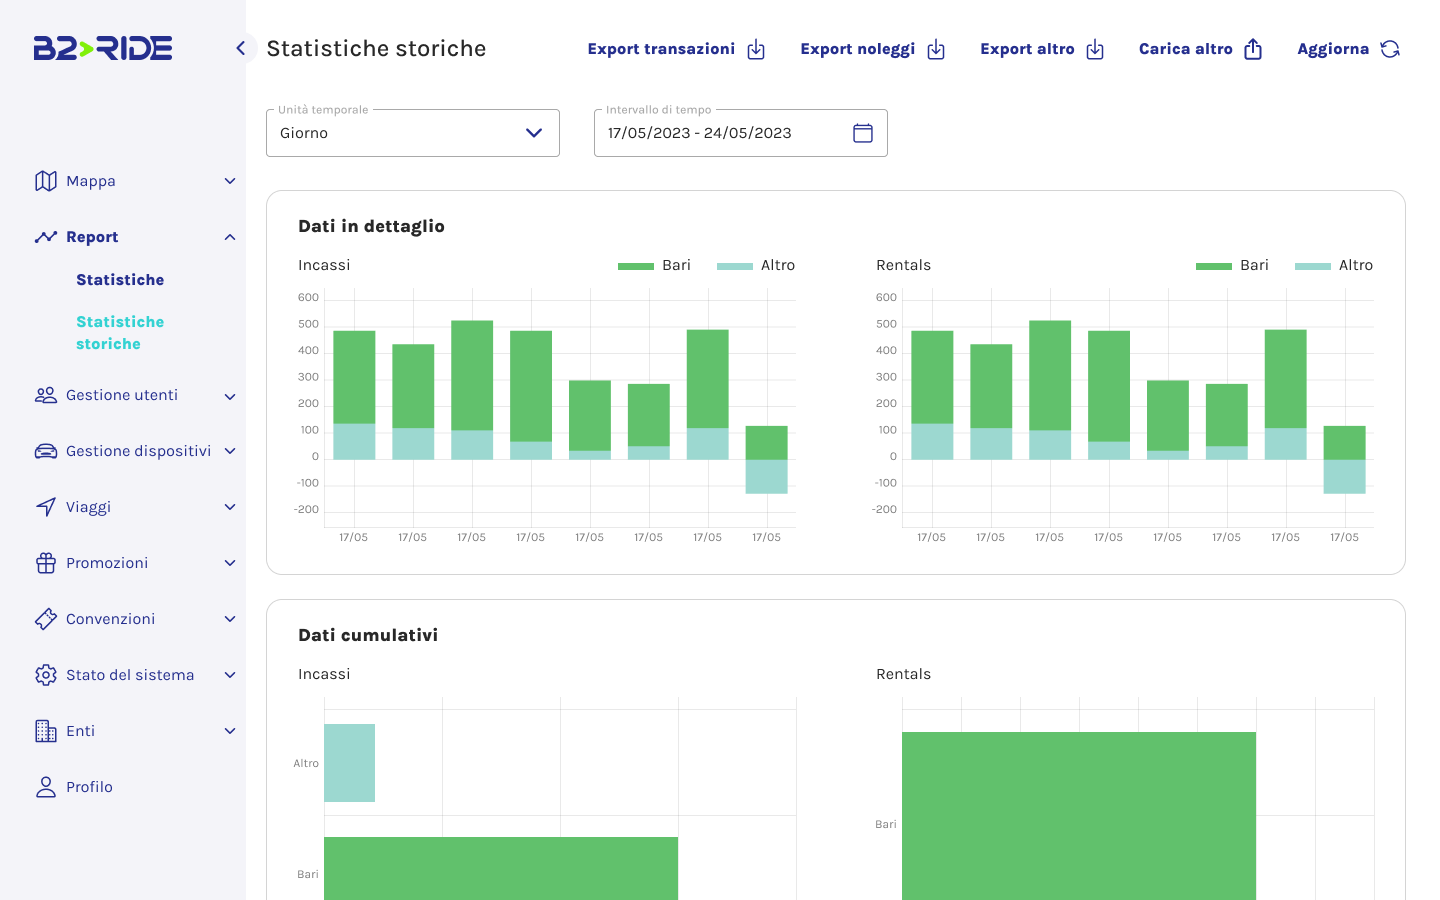Click Altro bar in cumulative Incassi chart

349,763
